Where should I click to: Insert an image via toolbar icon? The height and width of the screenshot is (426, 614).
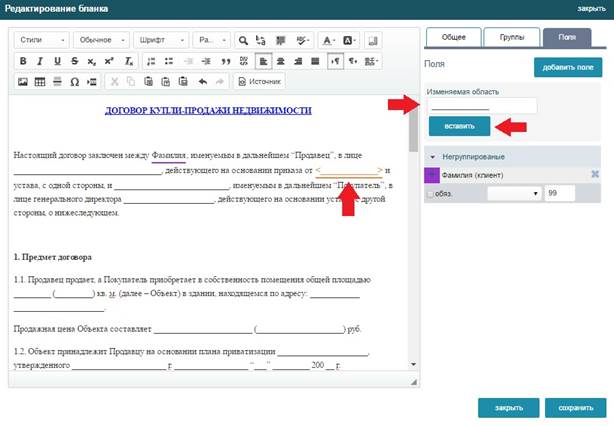pos(24,81)
